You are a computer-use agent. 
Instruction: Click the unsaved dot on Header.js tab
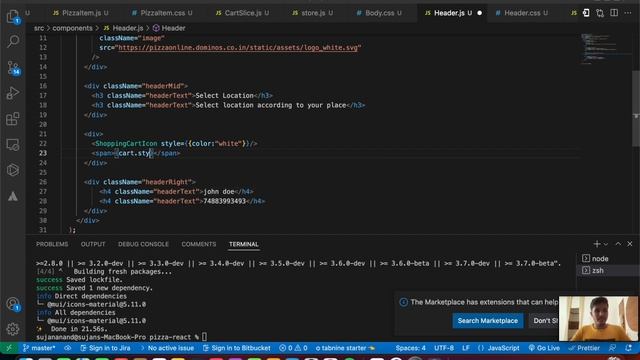pos(480,13)
